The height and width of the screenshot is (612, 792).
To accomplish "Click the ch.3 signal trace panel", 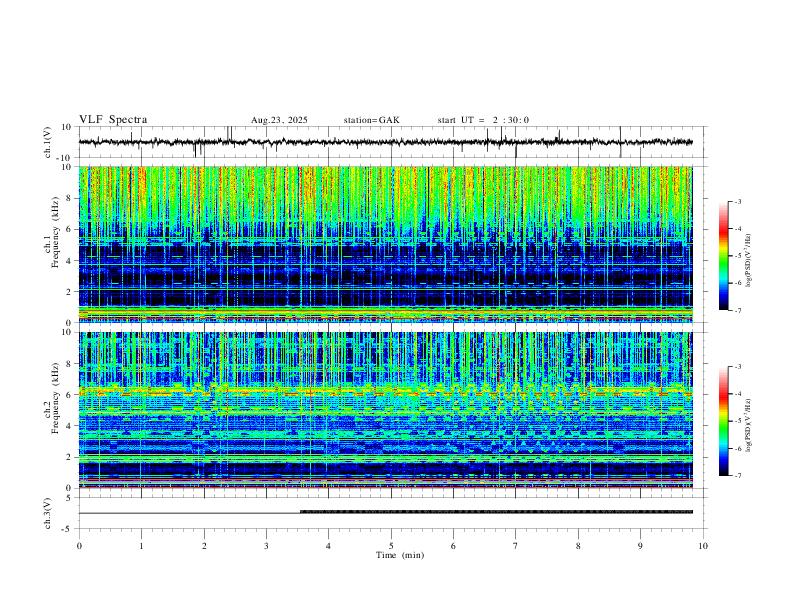I will (x=390, y=513).
